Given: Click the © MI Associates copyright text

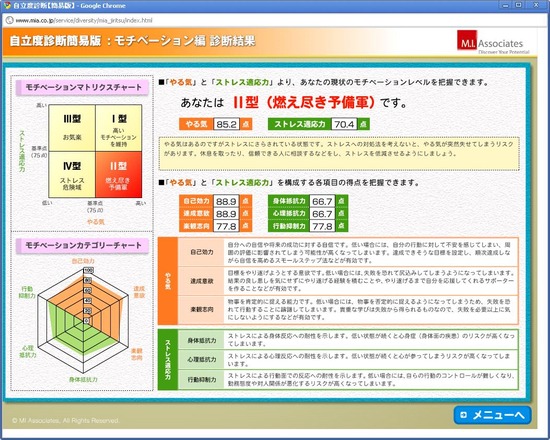Looking at the screenshot, I should click(x=66, y=420).
